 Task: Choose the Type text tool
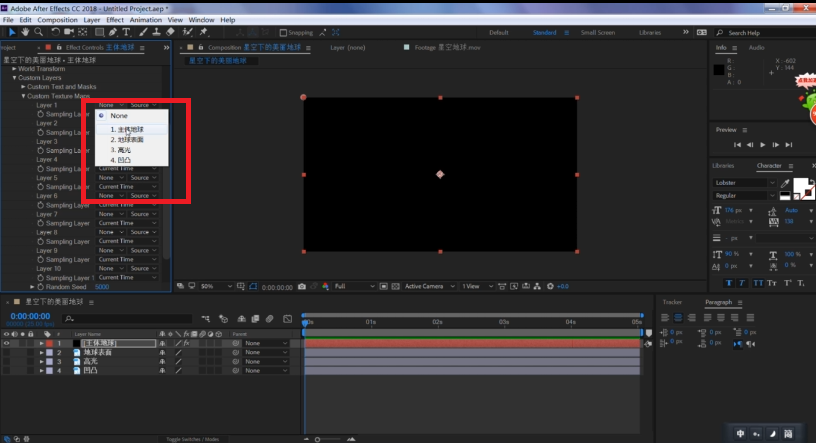126,32
